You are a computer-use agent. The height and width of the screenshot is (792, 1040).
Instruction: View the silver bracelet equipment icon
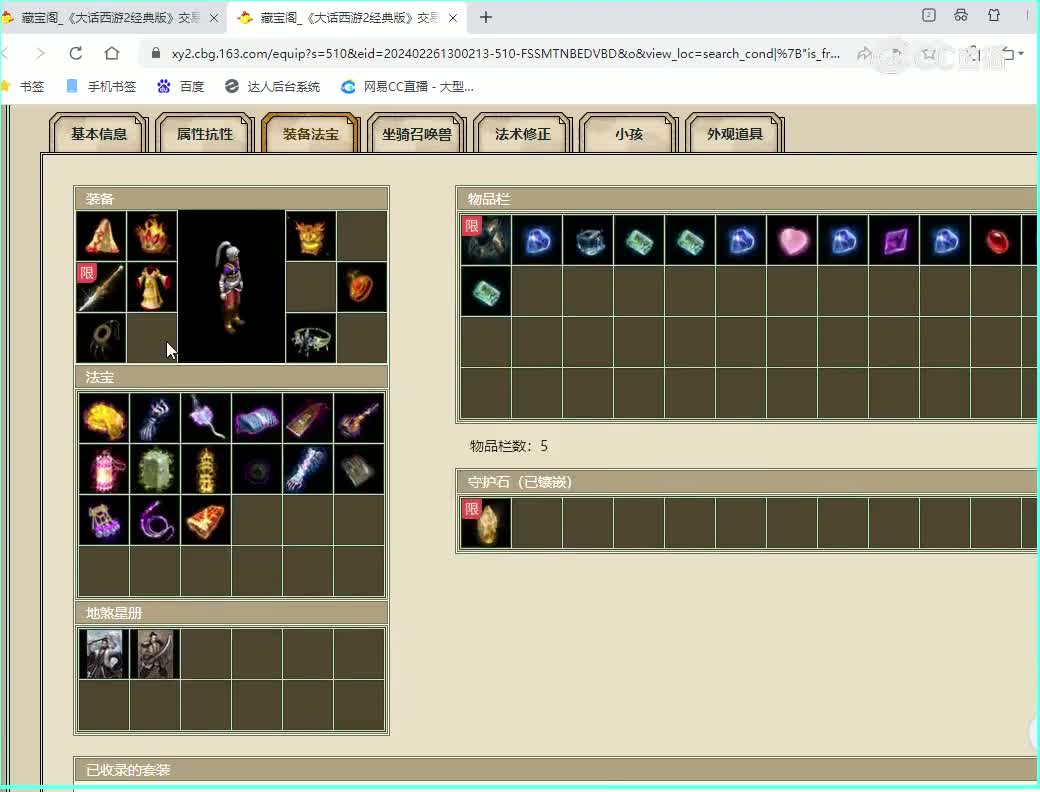[x=311, y=338]
